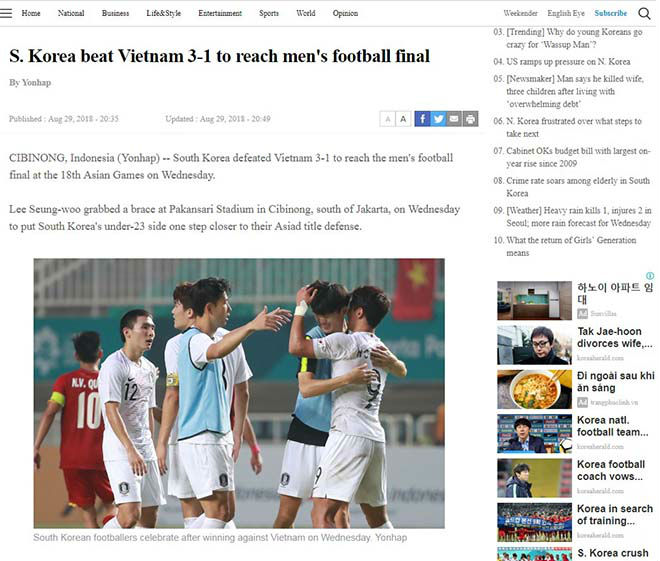Viewport: 660px width, 561px height.
Task: Click the main South Korean footballers photo
Action: click(x=239, y=393)
